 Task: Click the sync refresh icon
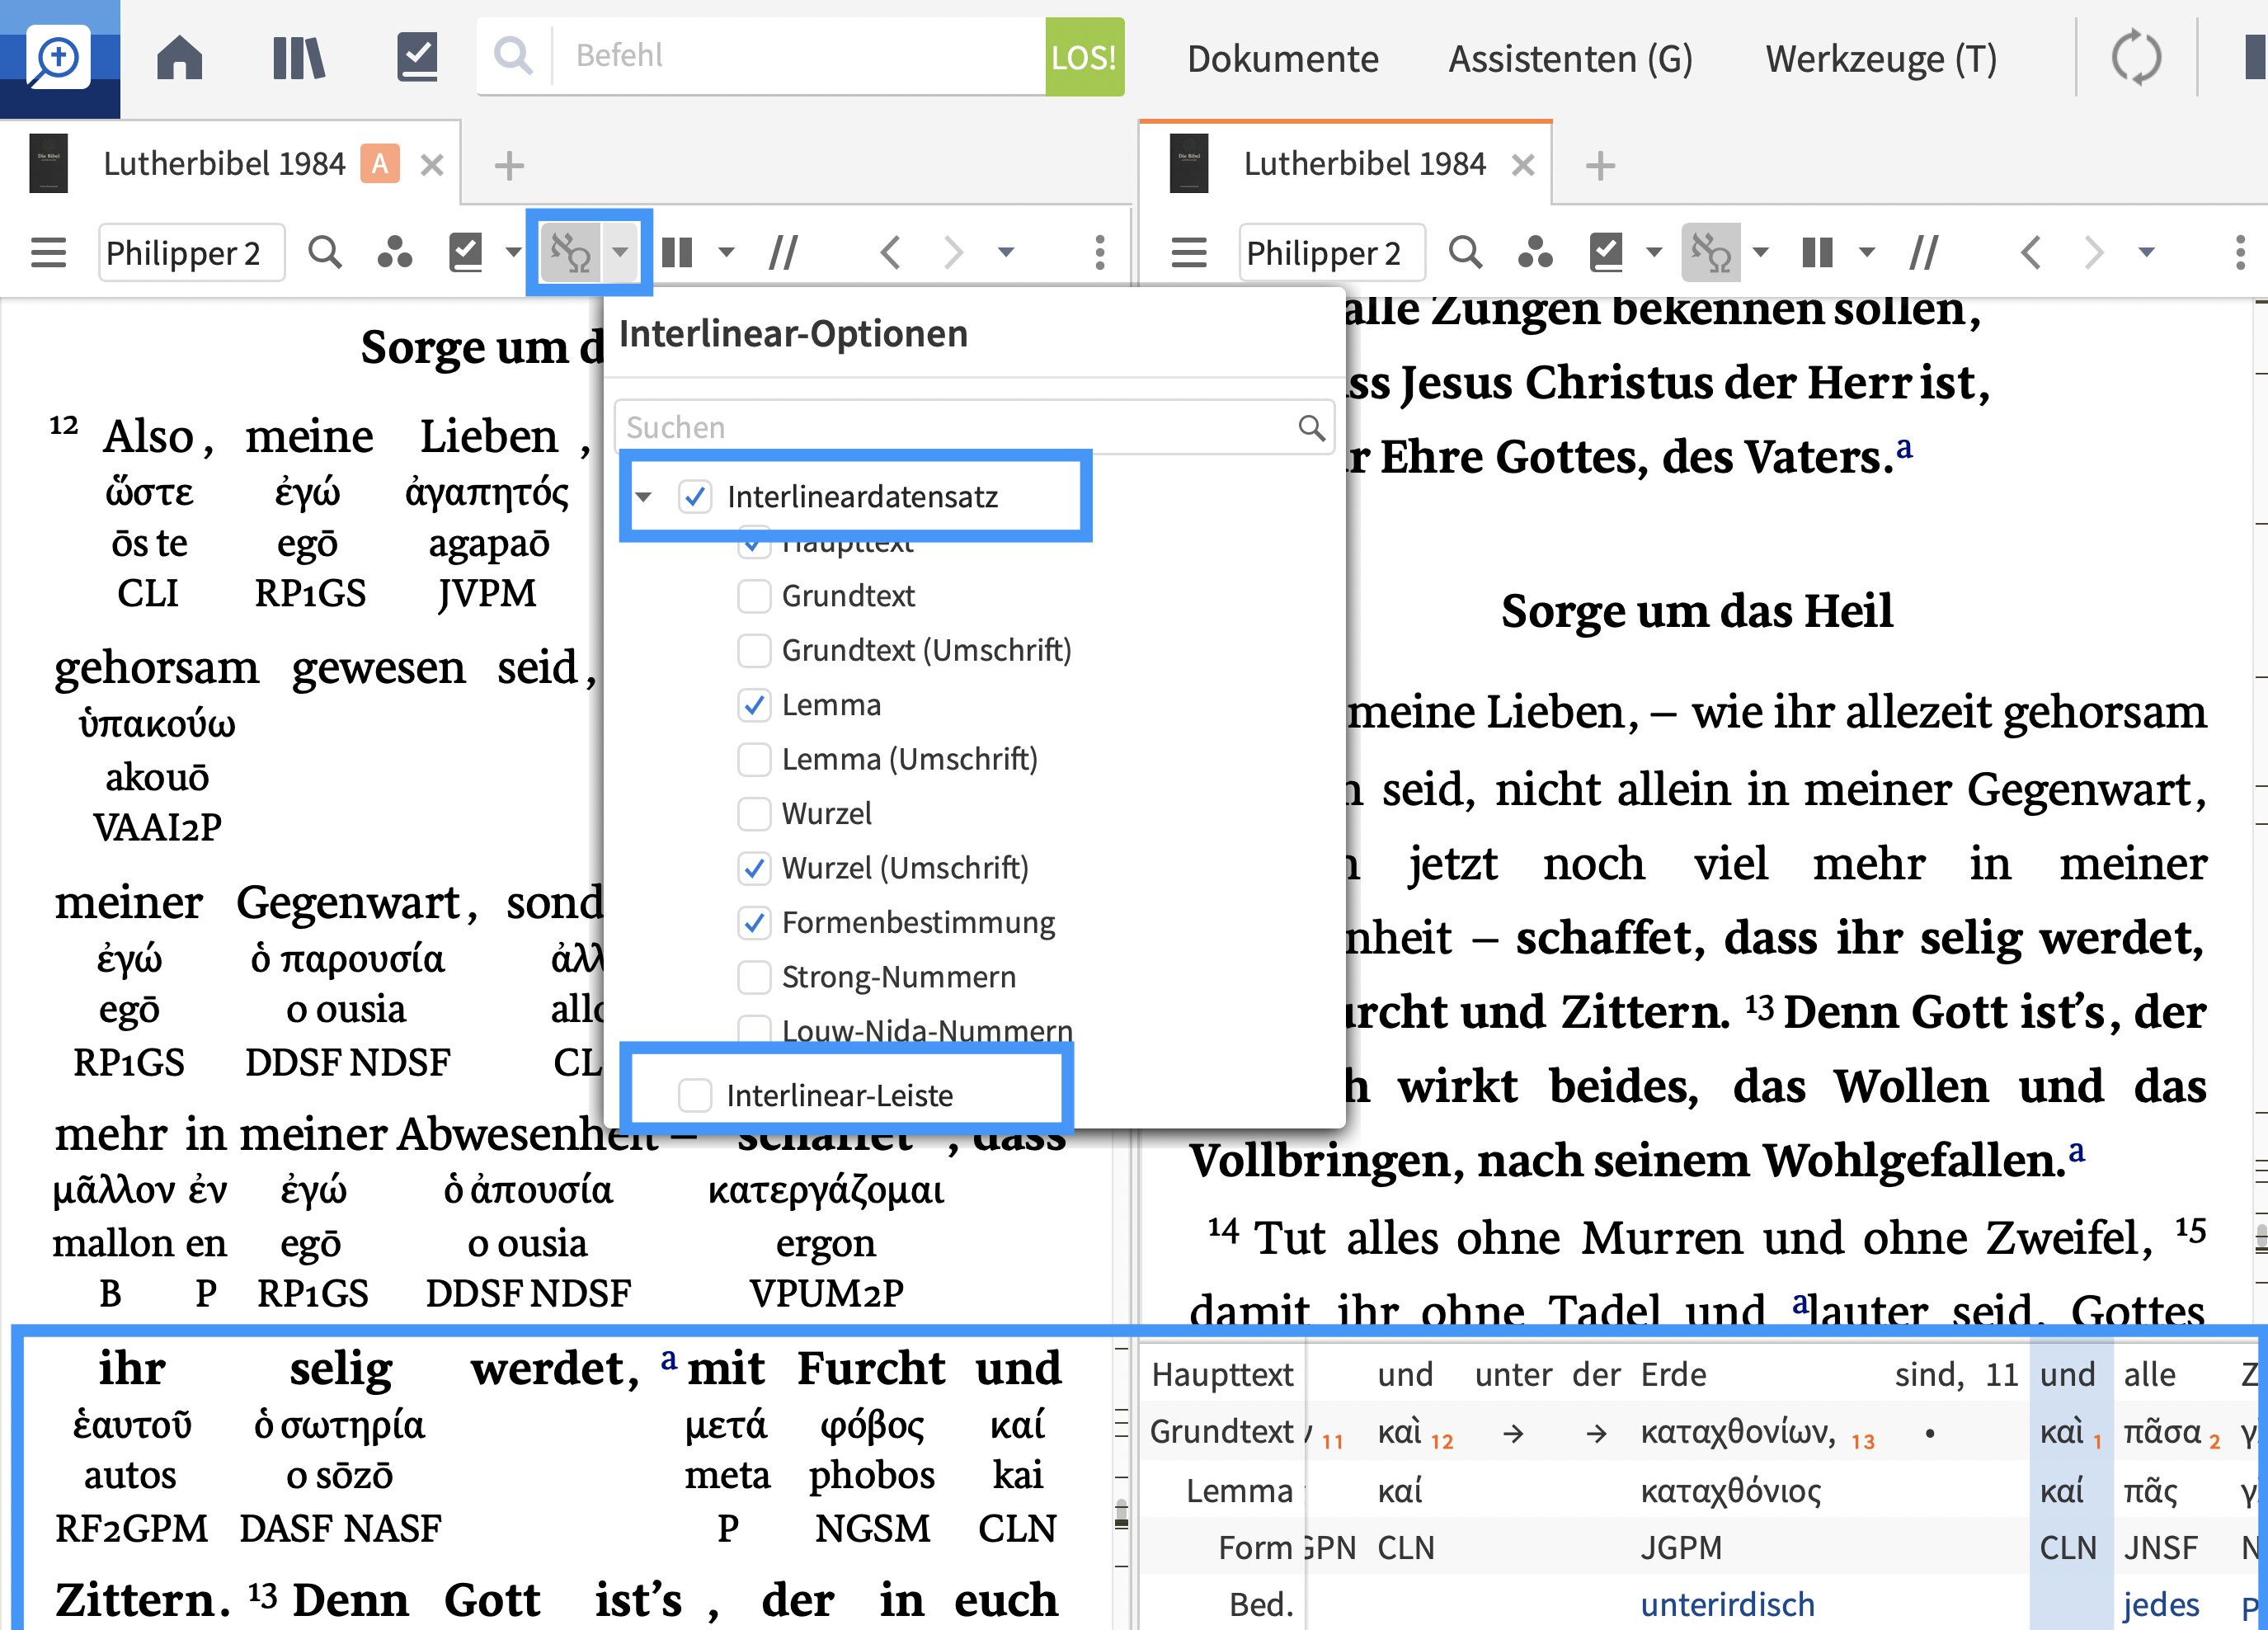(2136, 57)
